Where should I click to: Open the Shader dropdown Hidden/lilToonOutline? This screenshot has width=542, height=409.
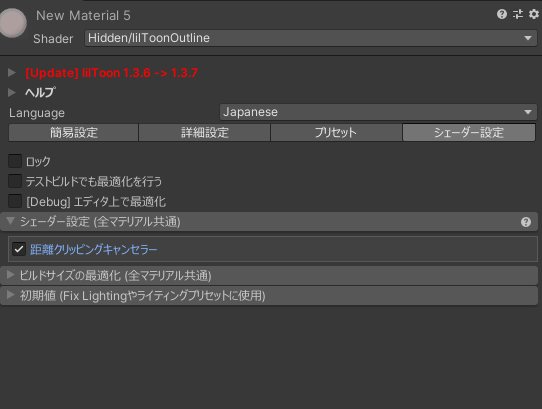tap(311, 38)
